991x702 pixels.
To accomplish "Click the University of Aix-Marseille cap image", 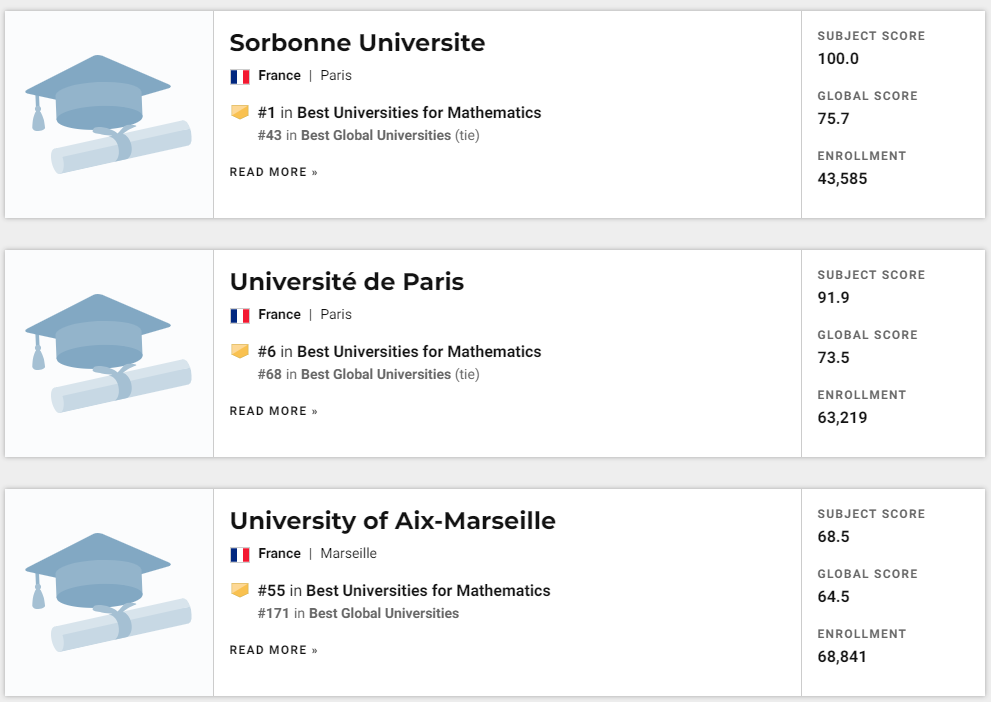I will click(108, 592).
